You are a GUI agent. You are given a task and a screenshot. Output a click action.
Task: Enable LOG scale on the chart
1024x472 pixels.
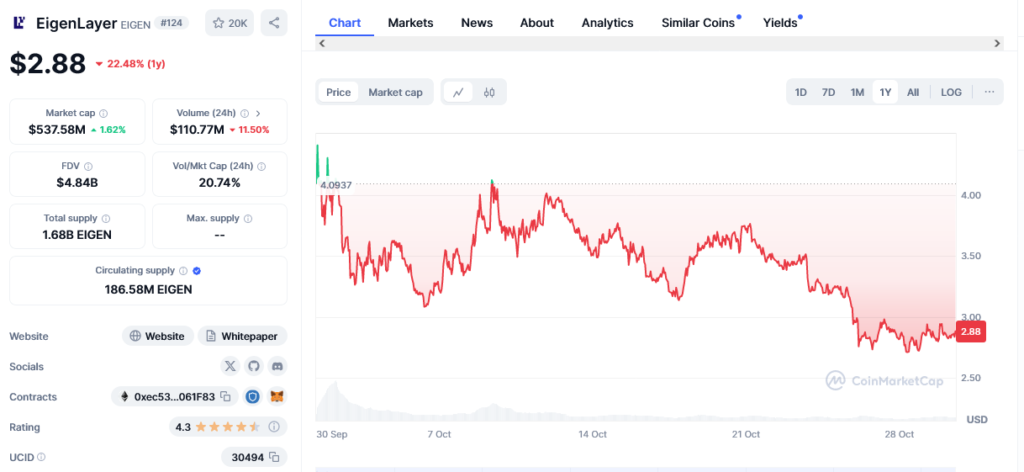click(x=951, y=92)
